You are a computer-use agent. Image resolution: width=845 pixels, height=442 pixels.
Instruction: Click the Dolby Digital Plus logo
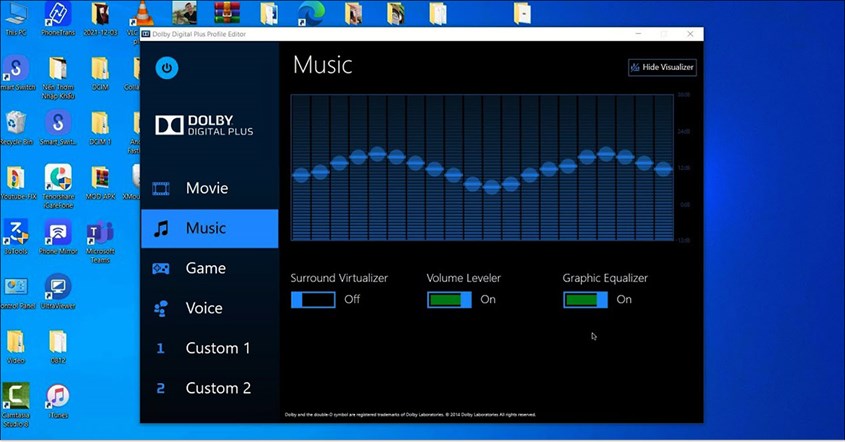(x=204, y=125)
